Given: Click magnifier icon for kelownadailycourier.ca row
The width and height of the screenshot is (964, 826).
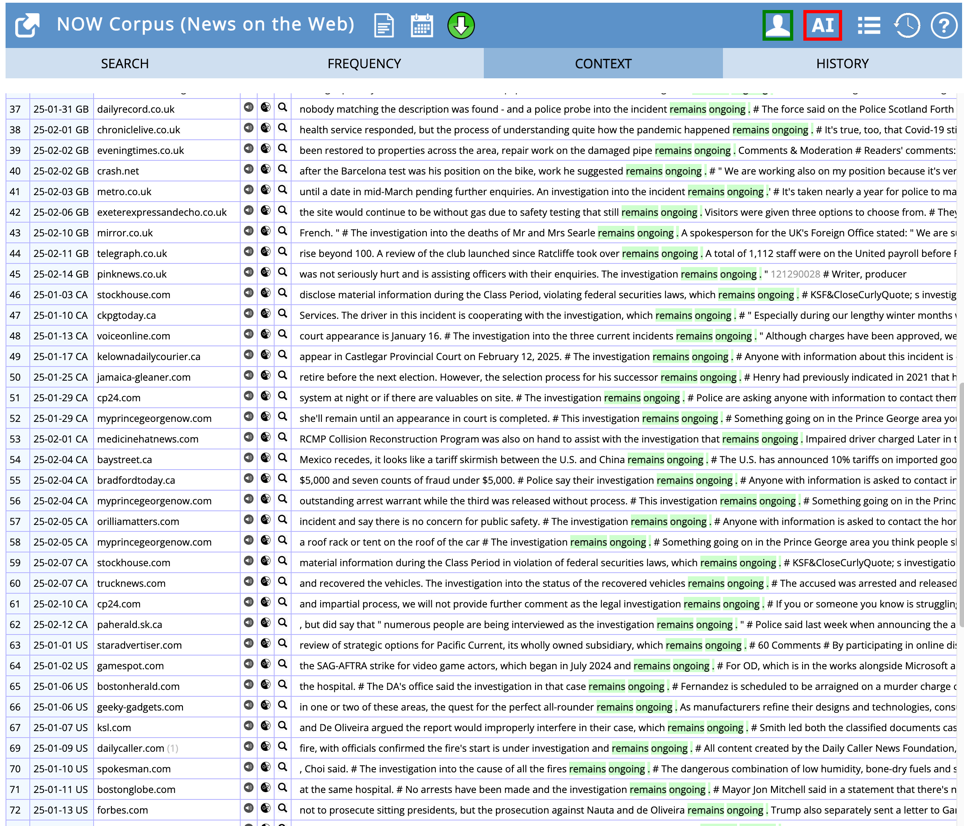Looking at the screenshot, I should (282, 355).
